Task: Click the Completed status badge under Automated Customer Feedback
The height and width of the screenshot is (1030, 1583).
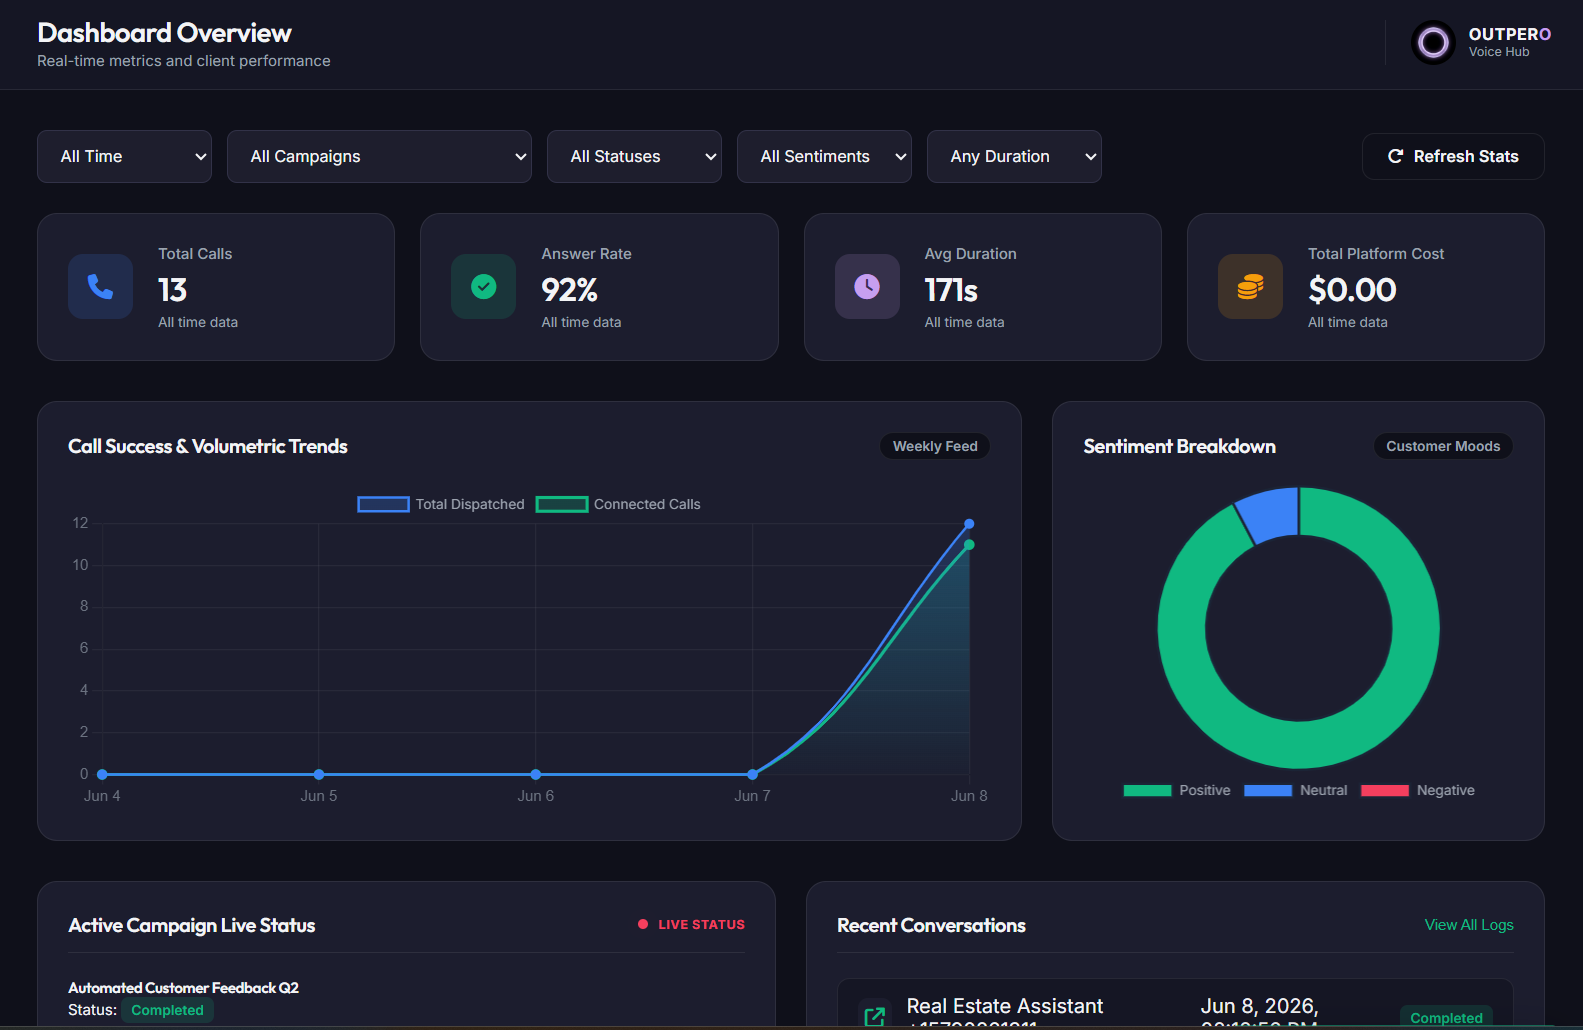Action: (x=167, y=1010)
